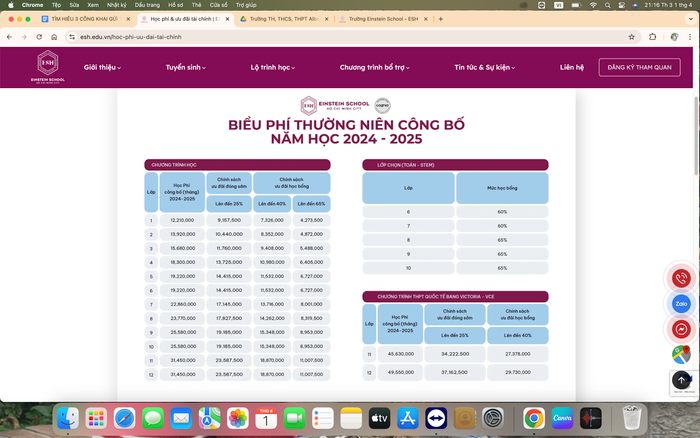Open a new browser tab

pyautogui.click(x=441, y=19)
